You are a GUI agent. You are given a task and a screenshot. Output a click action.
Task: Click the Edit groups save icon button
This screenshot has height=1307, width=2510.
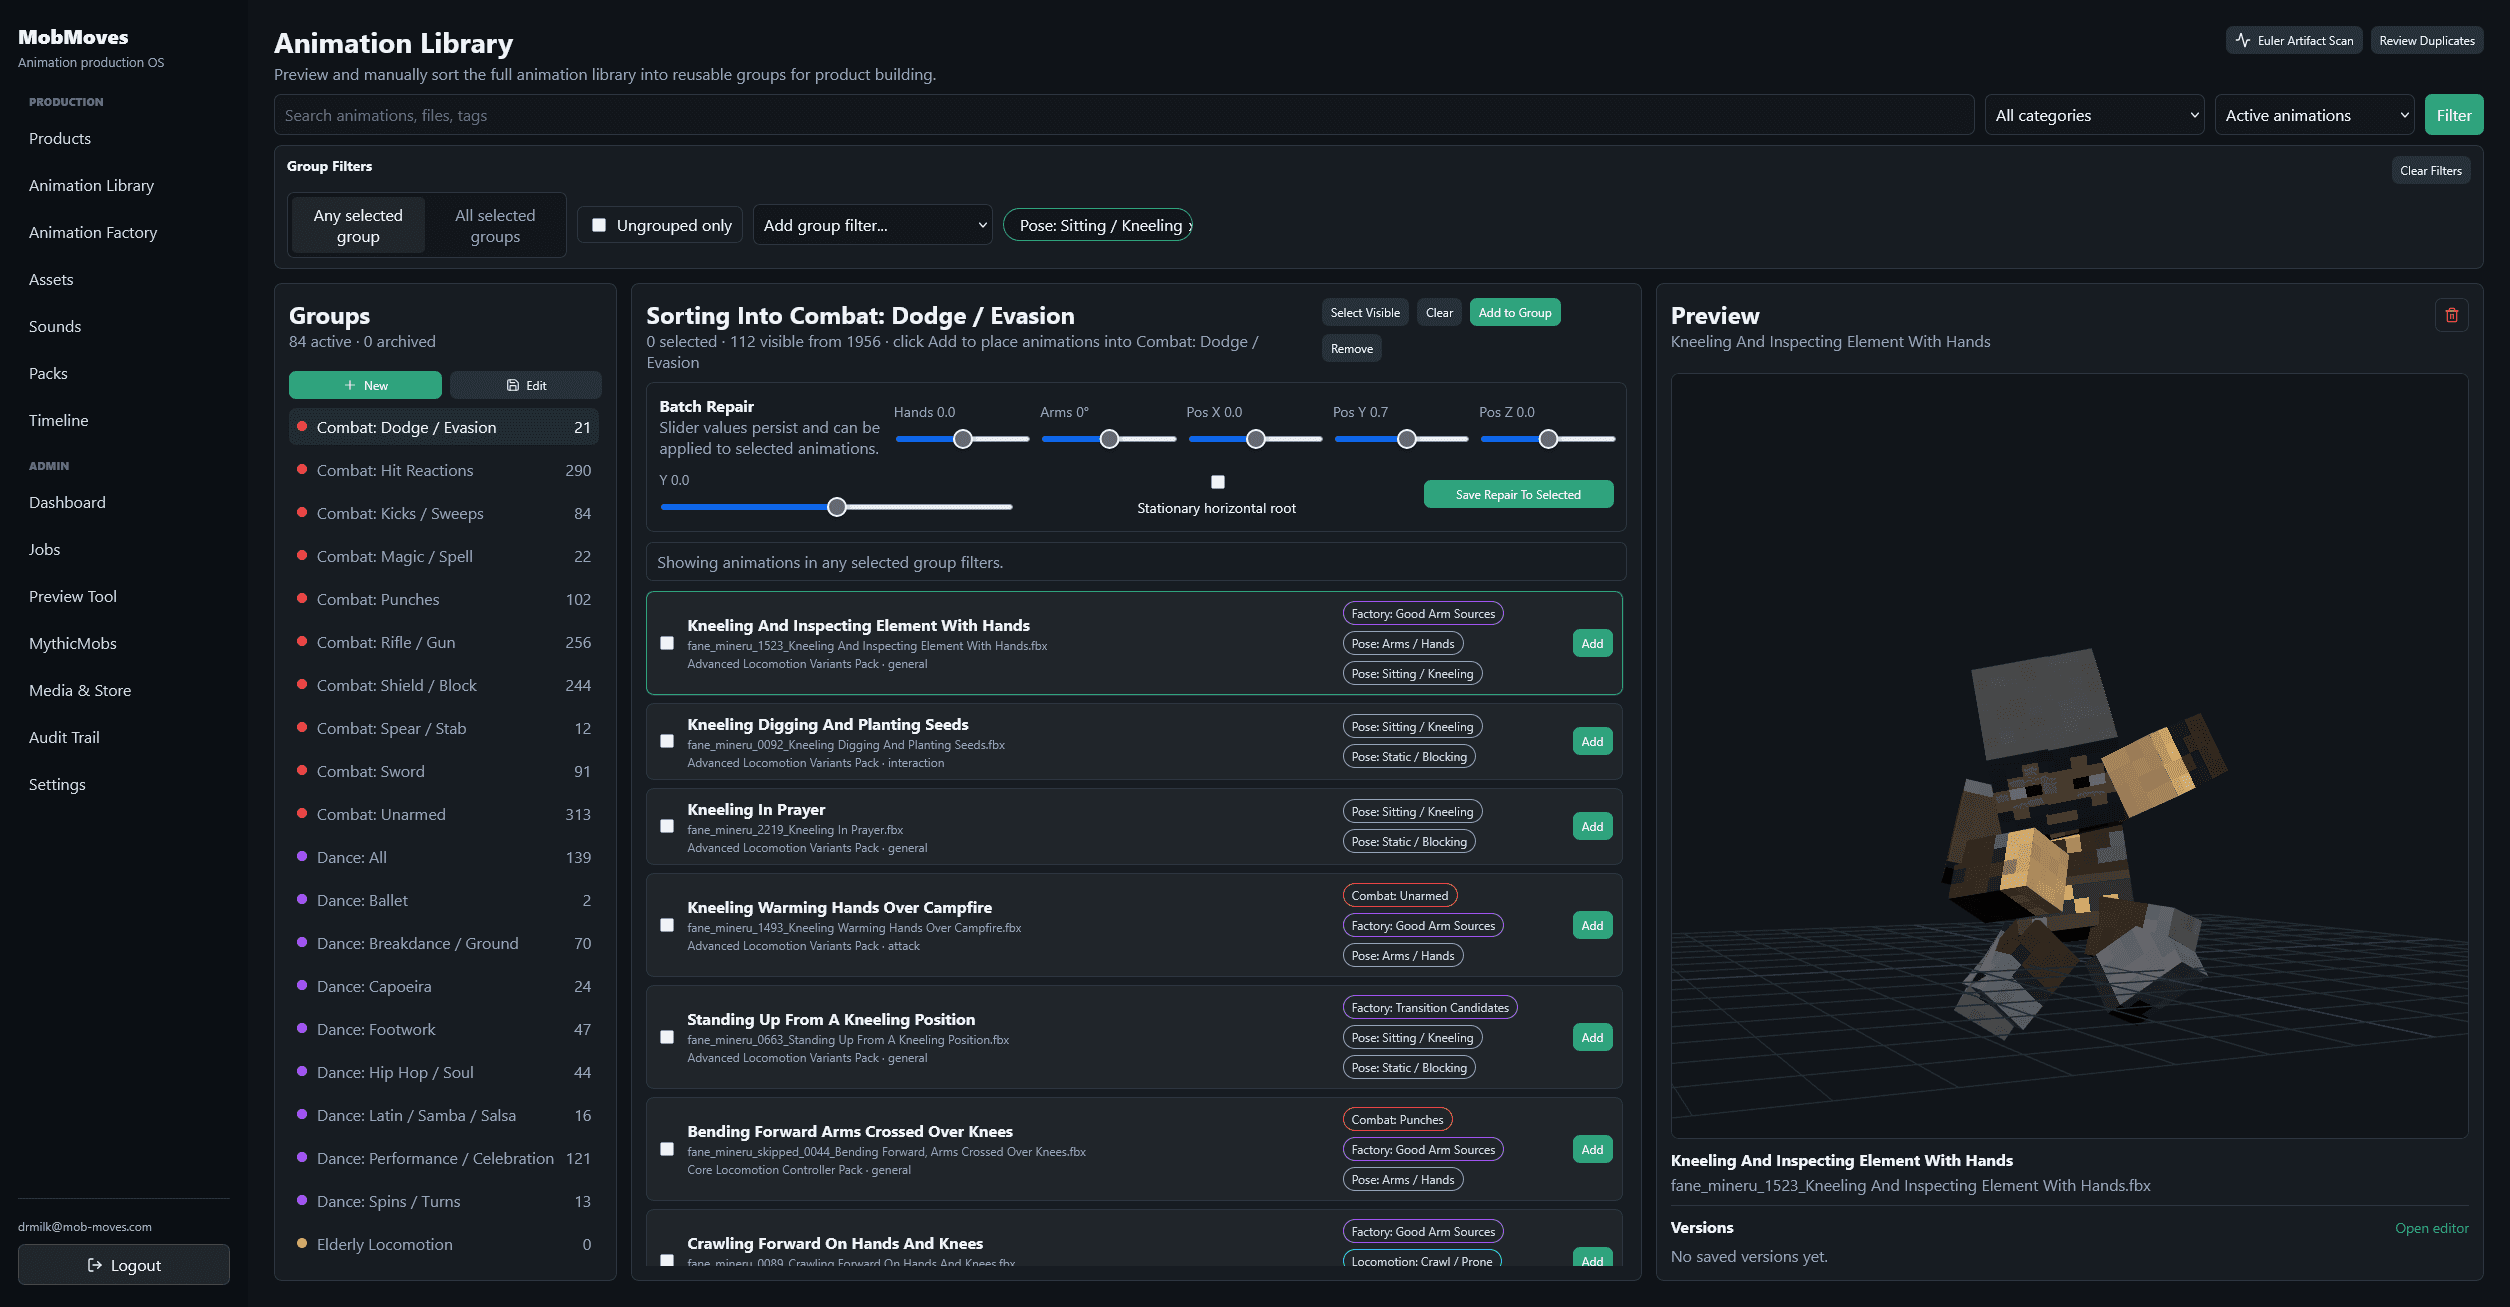point(526,385)
